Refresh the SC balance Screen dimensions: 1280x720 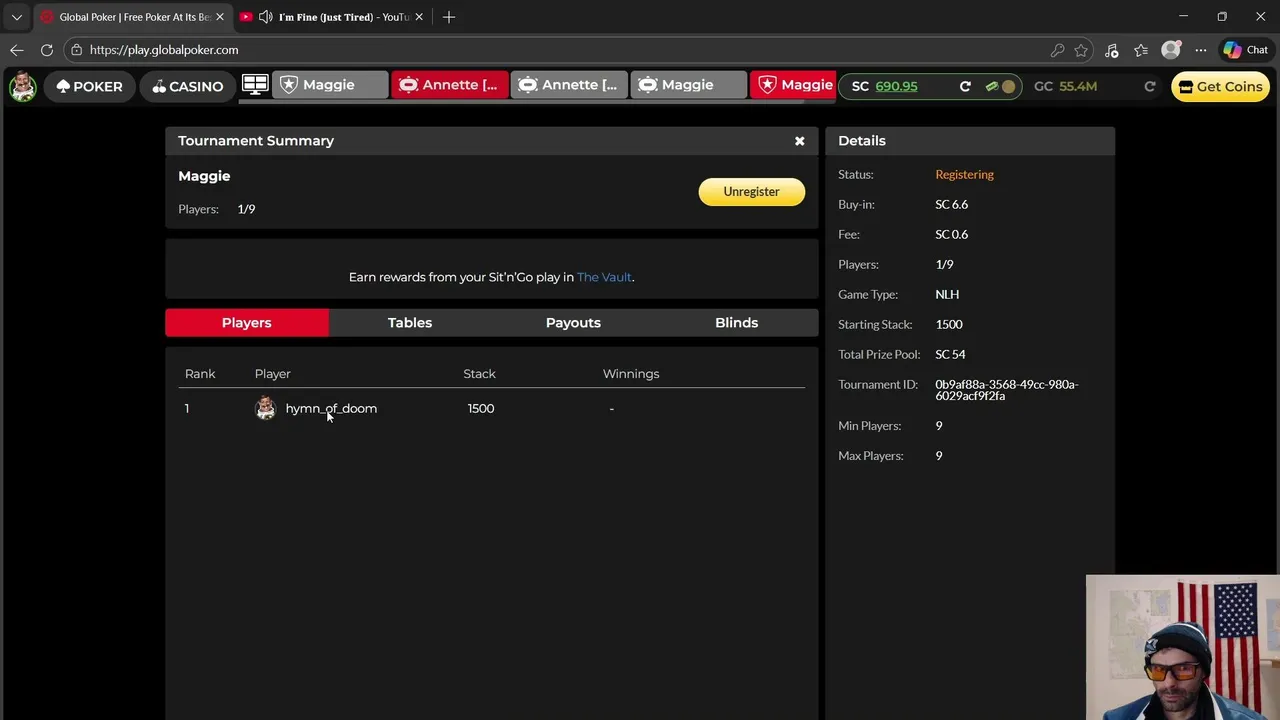965,86
